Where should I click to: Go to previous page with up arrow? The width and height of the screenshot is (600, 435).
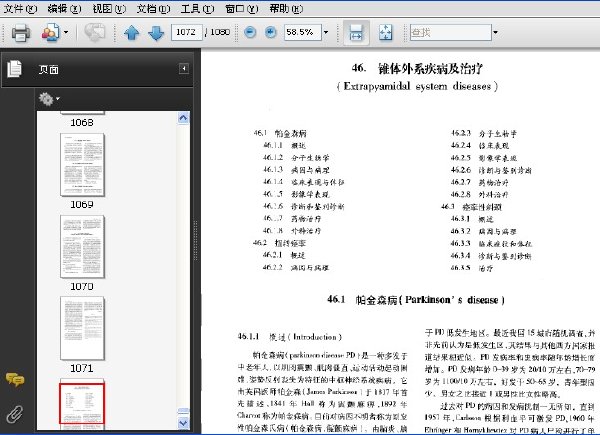click(x=132, y=33)
